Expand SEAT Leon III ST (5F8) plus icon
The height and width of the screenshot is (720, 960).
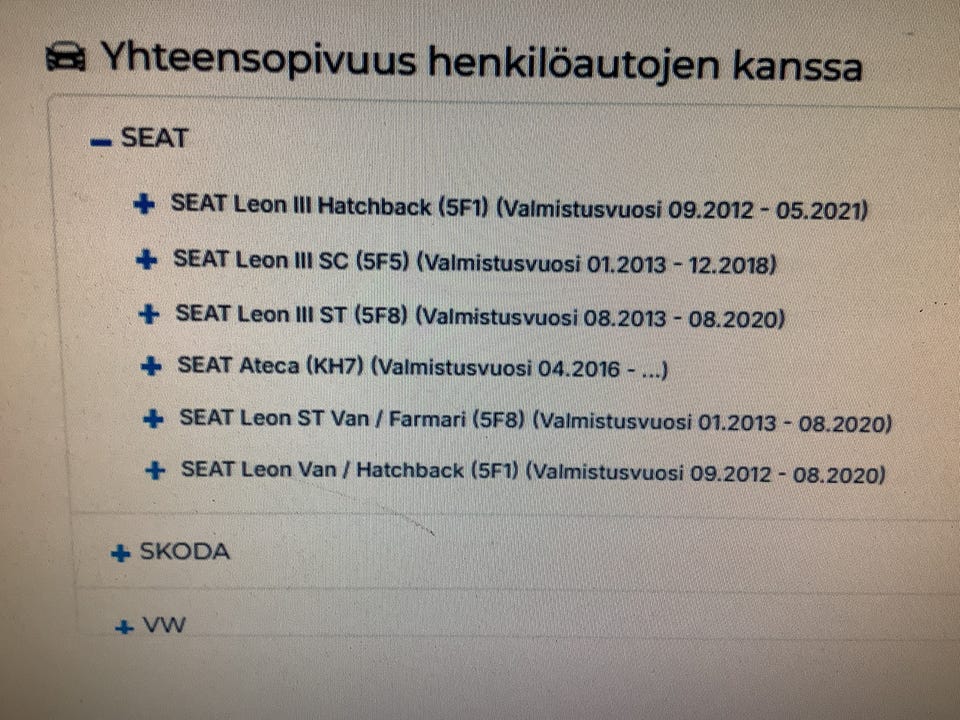point(149,314)
